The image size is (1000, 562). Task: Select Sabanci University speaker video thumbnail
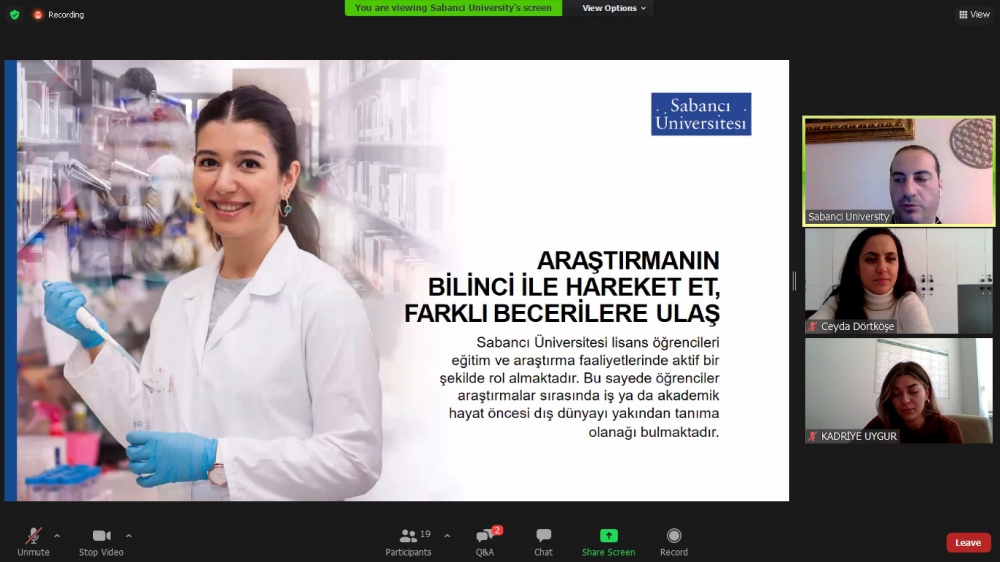coord(899,171)
